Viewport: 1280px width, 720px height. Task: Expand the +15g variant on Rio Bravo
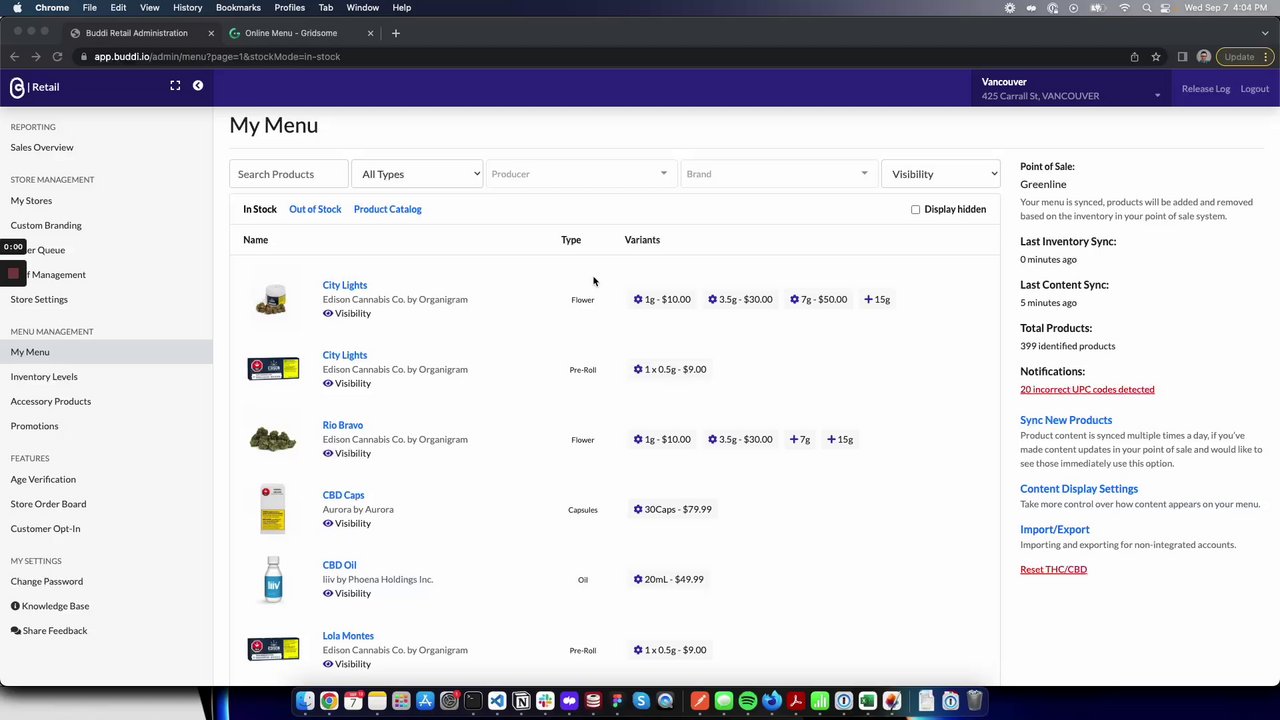[x=840, y=440]
